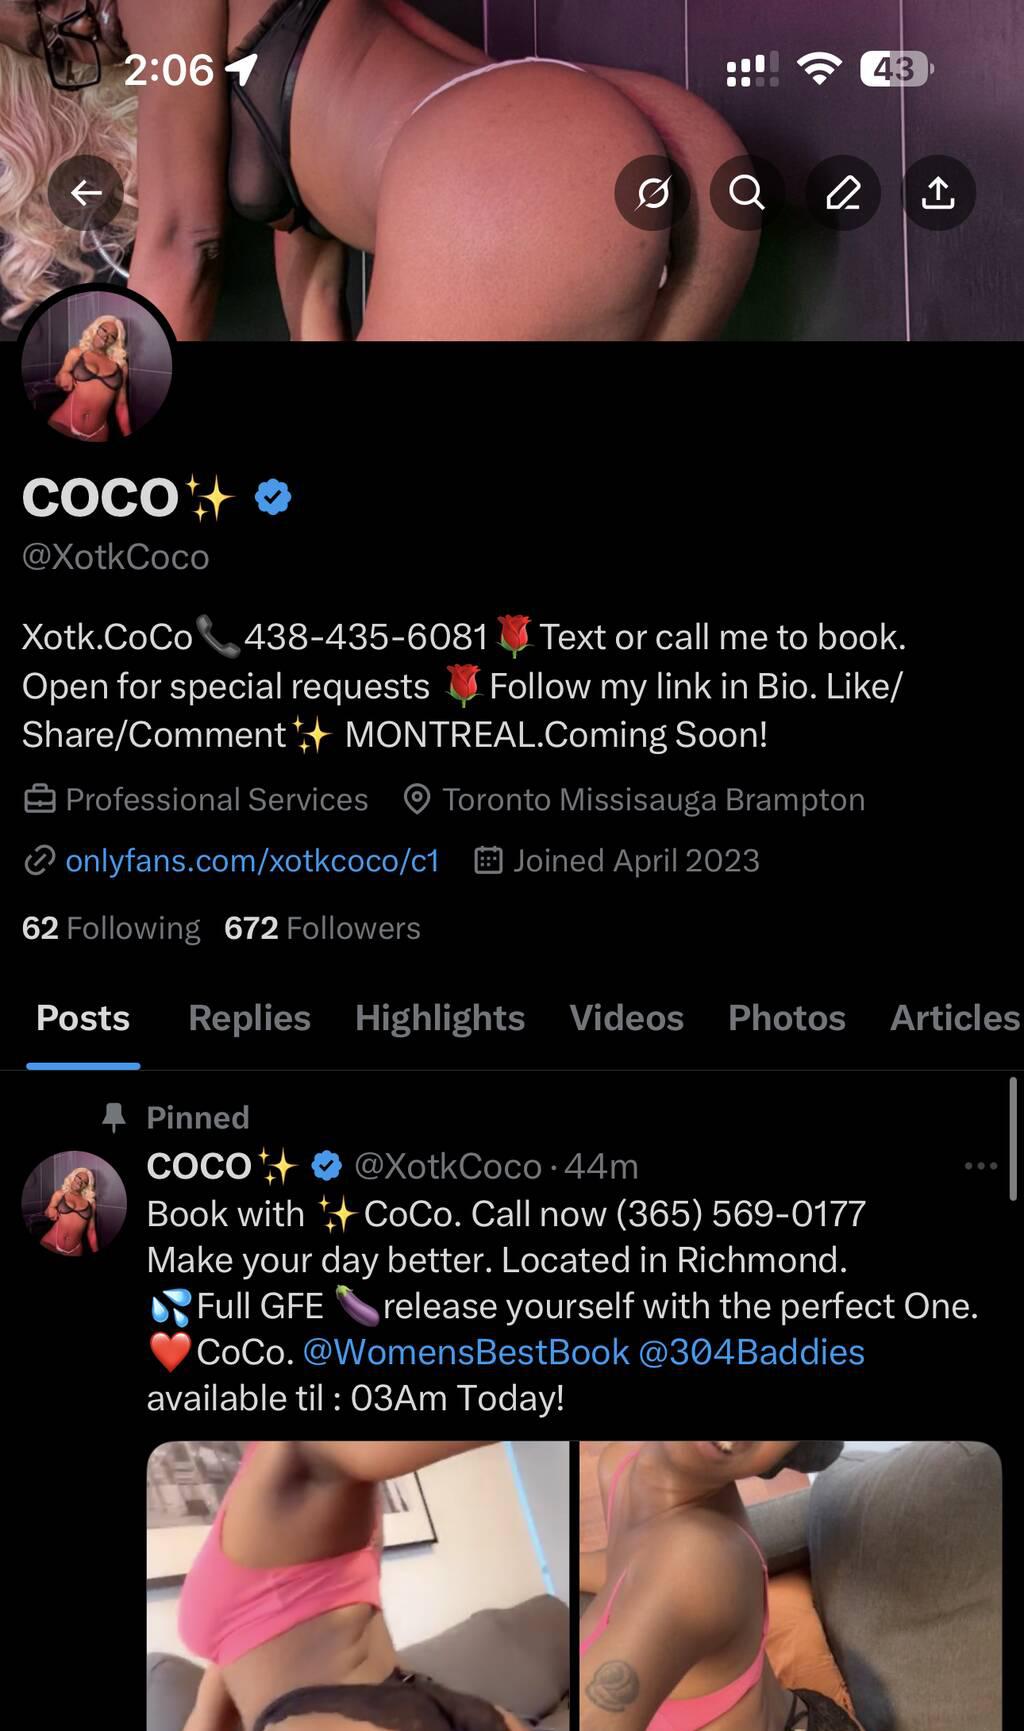
Task: Open the round profile avatar photo
Action: (x=97, y=366)
